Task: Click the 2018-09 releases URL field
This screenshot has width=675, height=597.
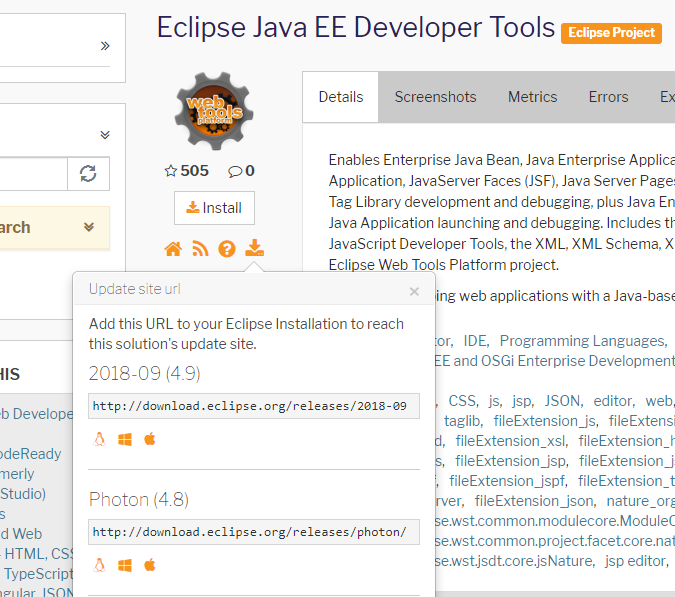Action: [254, 406]
